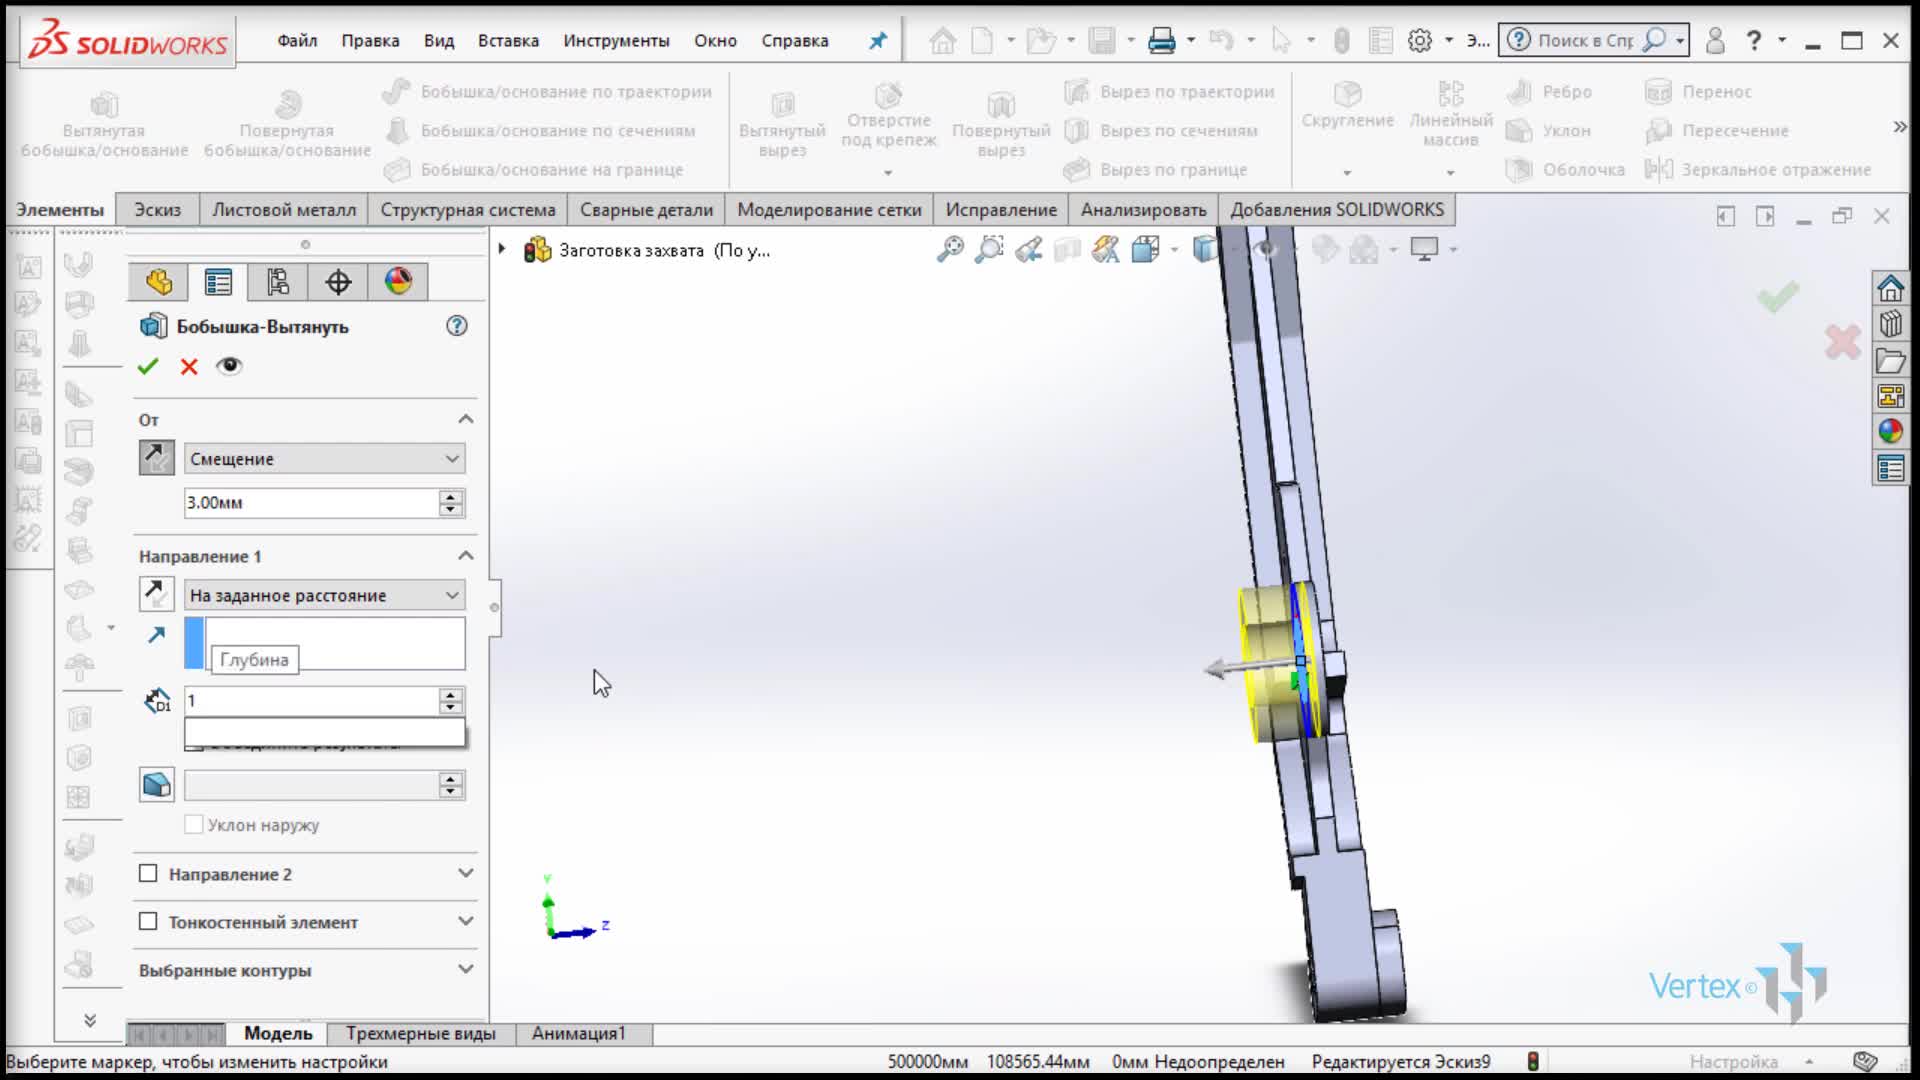The height and width of the screenshot is (1080, 1920).
Task: Click the Поиск в Справке search box
Action: (1585, 40)
